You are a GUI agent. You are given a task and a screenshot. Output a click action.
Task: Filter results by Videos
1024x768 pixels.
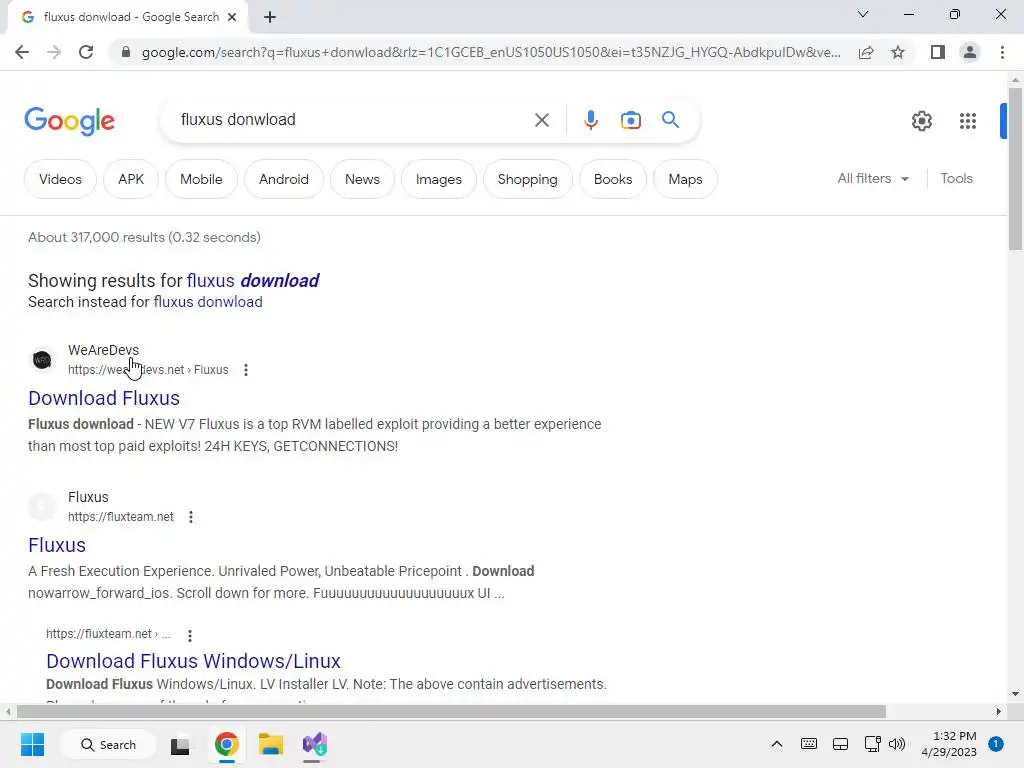pos(60,179)
